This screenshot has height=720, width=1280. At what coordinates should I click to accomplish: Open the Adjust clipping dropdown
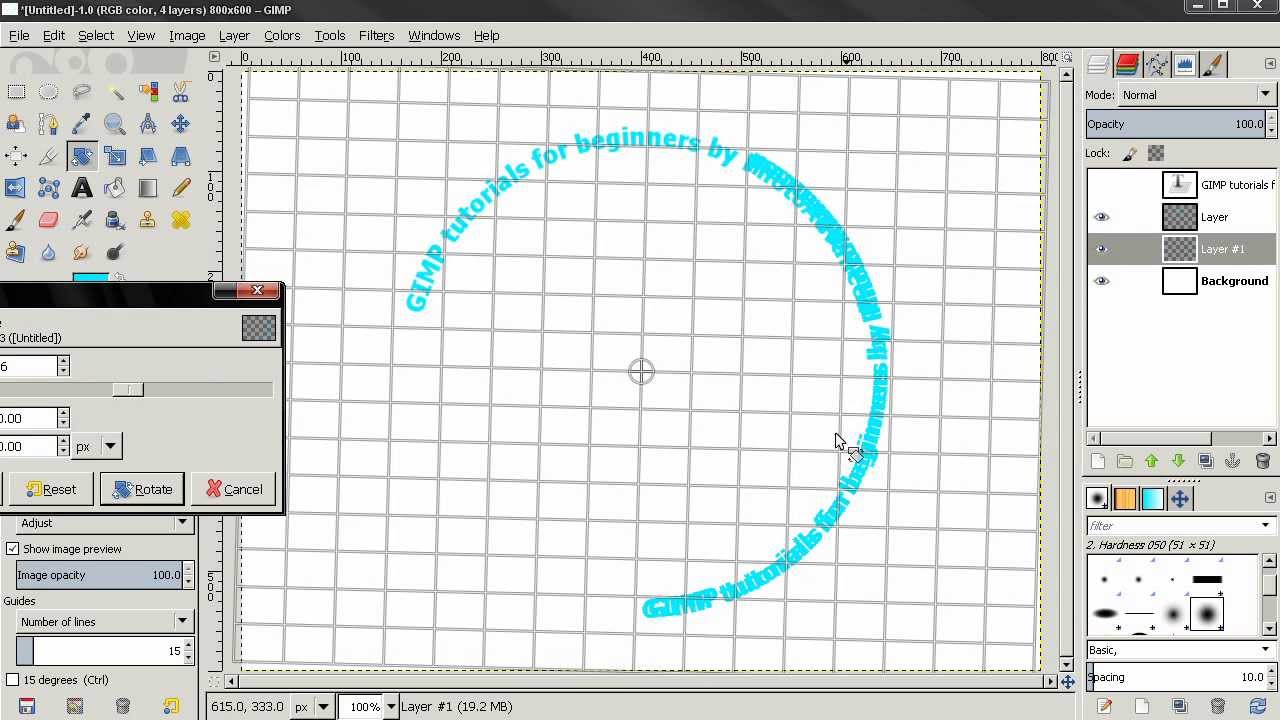(104, 523)
